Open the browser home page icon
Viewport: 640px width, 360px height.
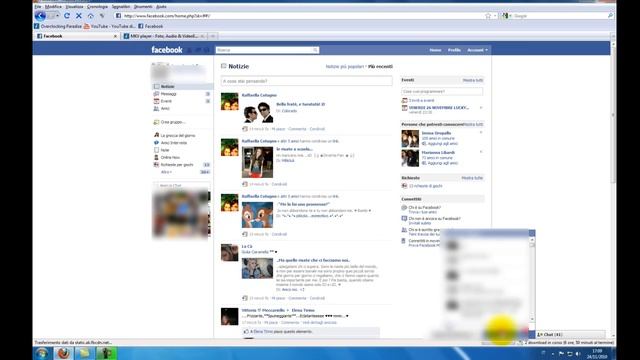coord(91,16)
